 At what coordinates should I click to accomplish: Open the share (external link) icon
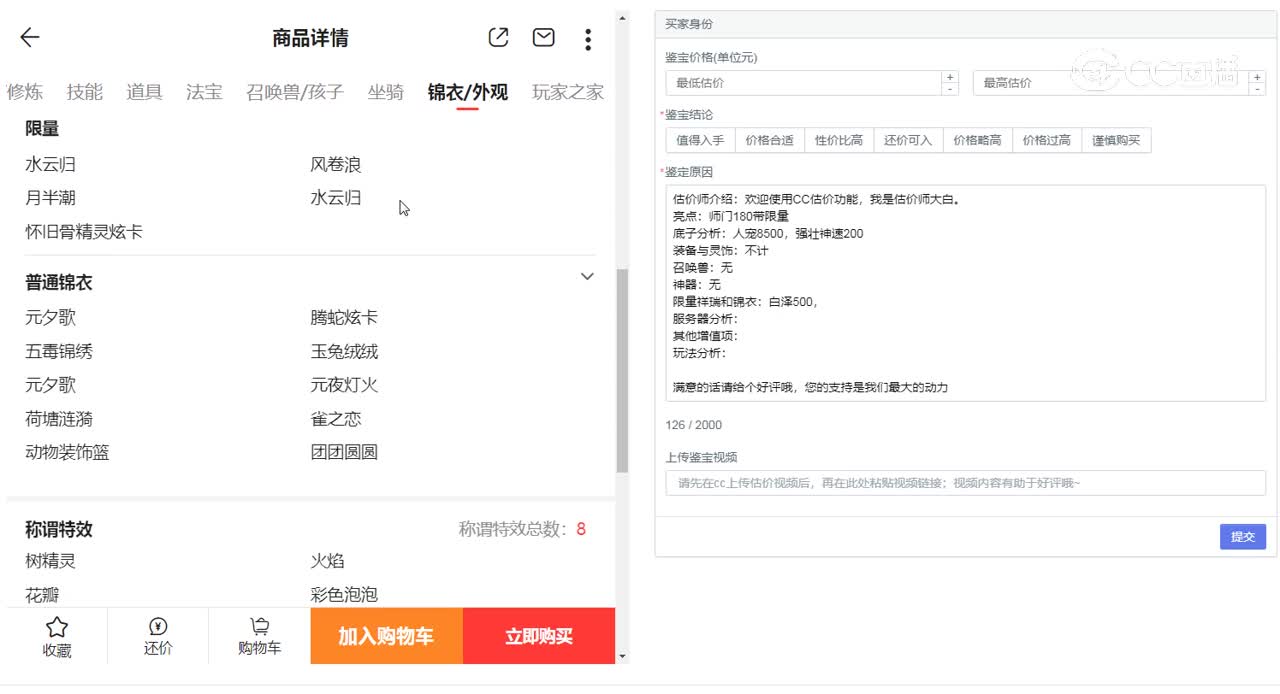497,37
